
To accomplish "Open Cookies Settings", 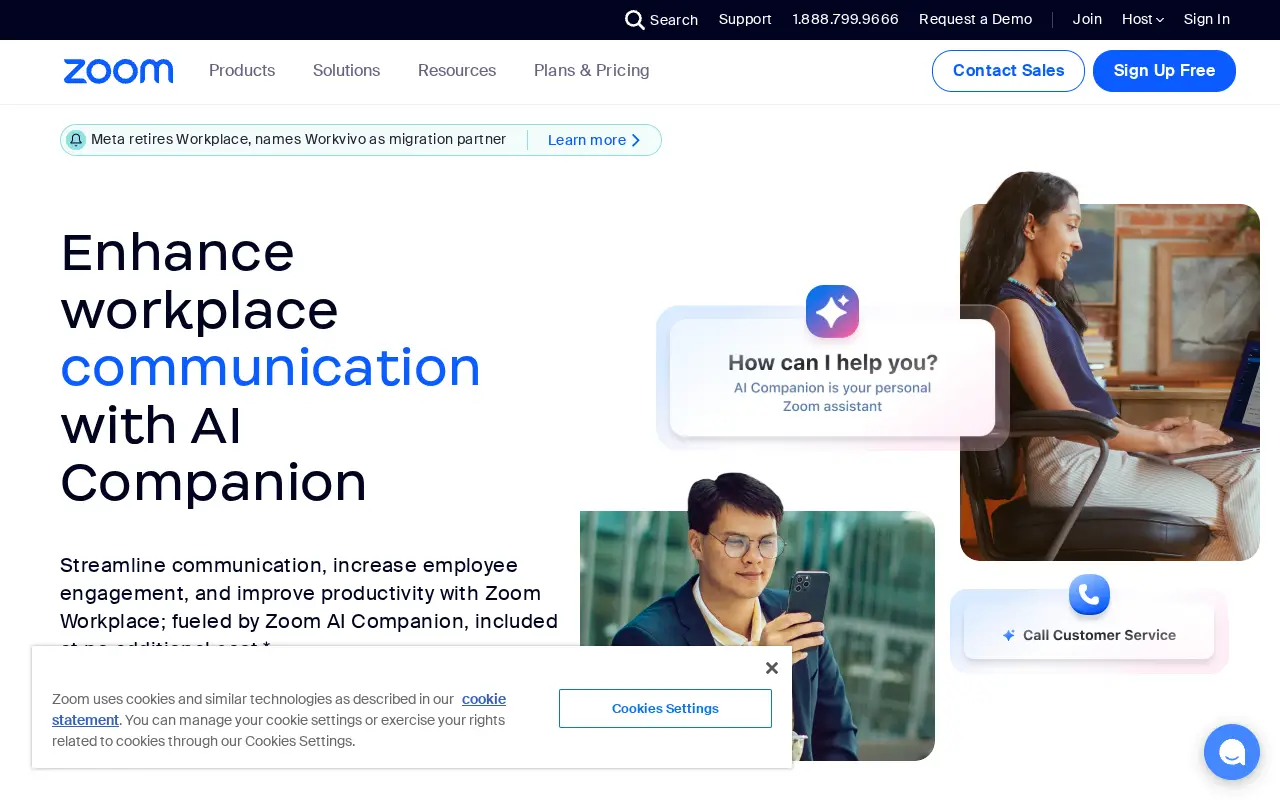I will (x=665, y=708).
